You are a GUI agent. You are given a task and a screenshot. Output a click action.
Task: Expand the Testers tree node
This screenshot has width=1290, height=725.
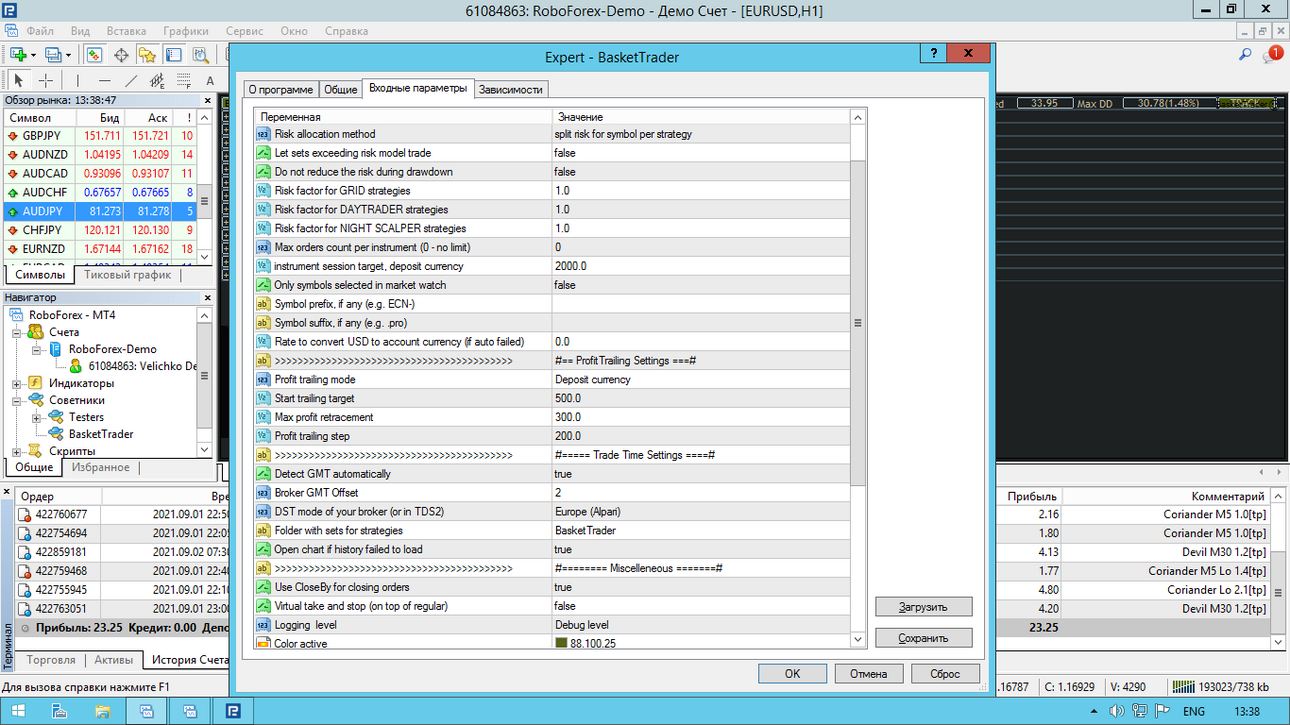(x=37, y=417)
